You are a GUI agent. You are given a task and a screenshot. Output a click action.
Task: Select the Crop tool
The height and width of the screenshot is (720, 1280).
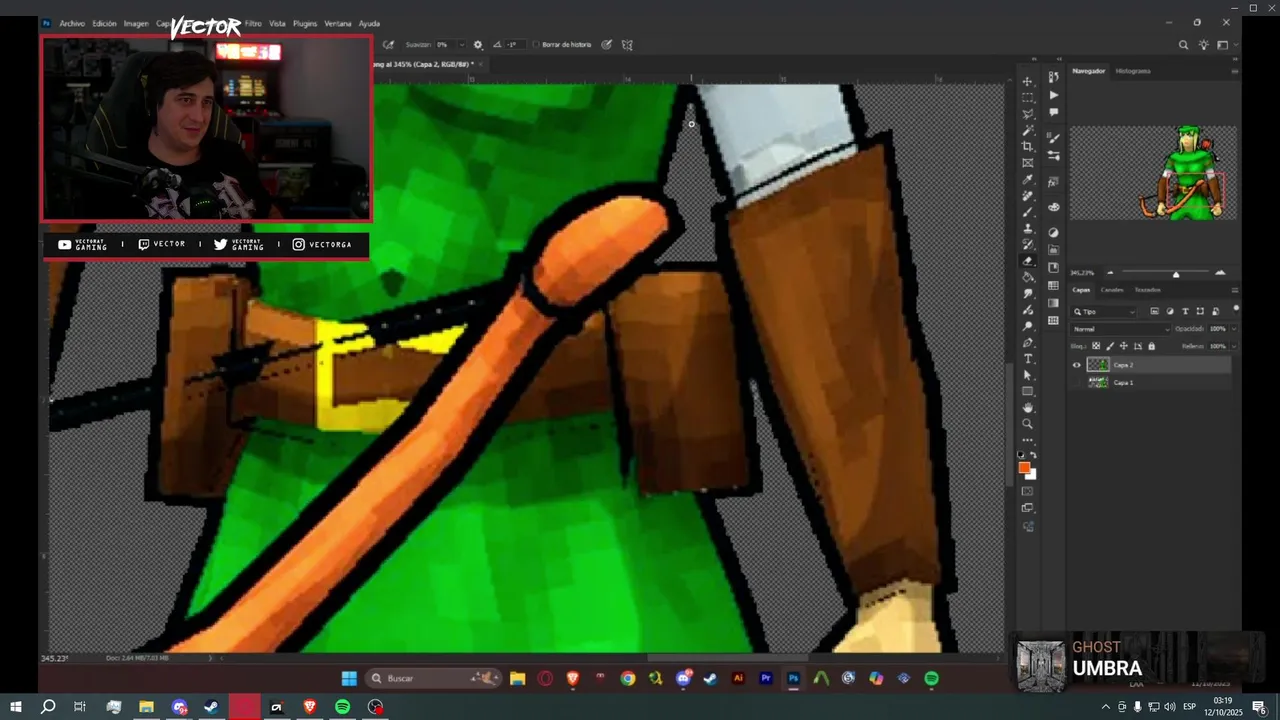tap(1027, 146)
